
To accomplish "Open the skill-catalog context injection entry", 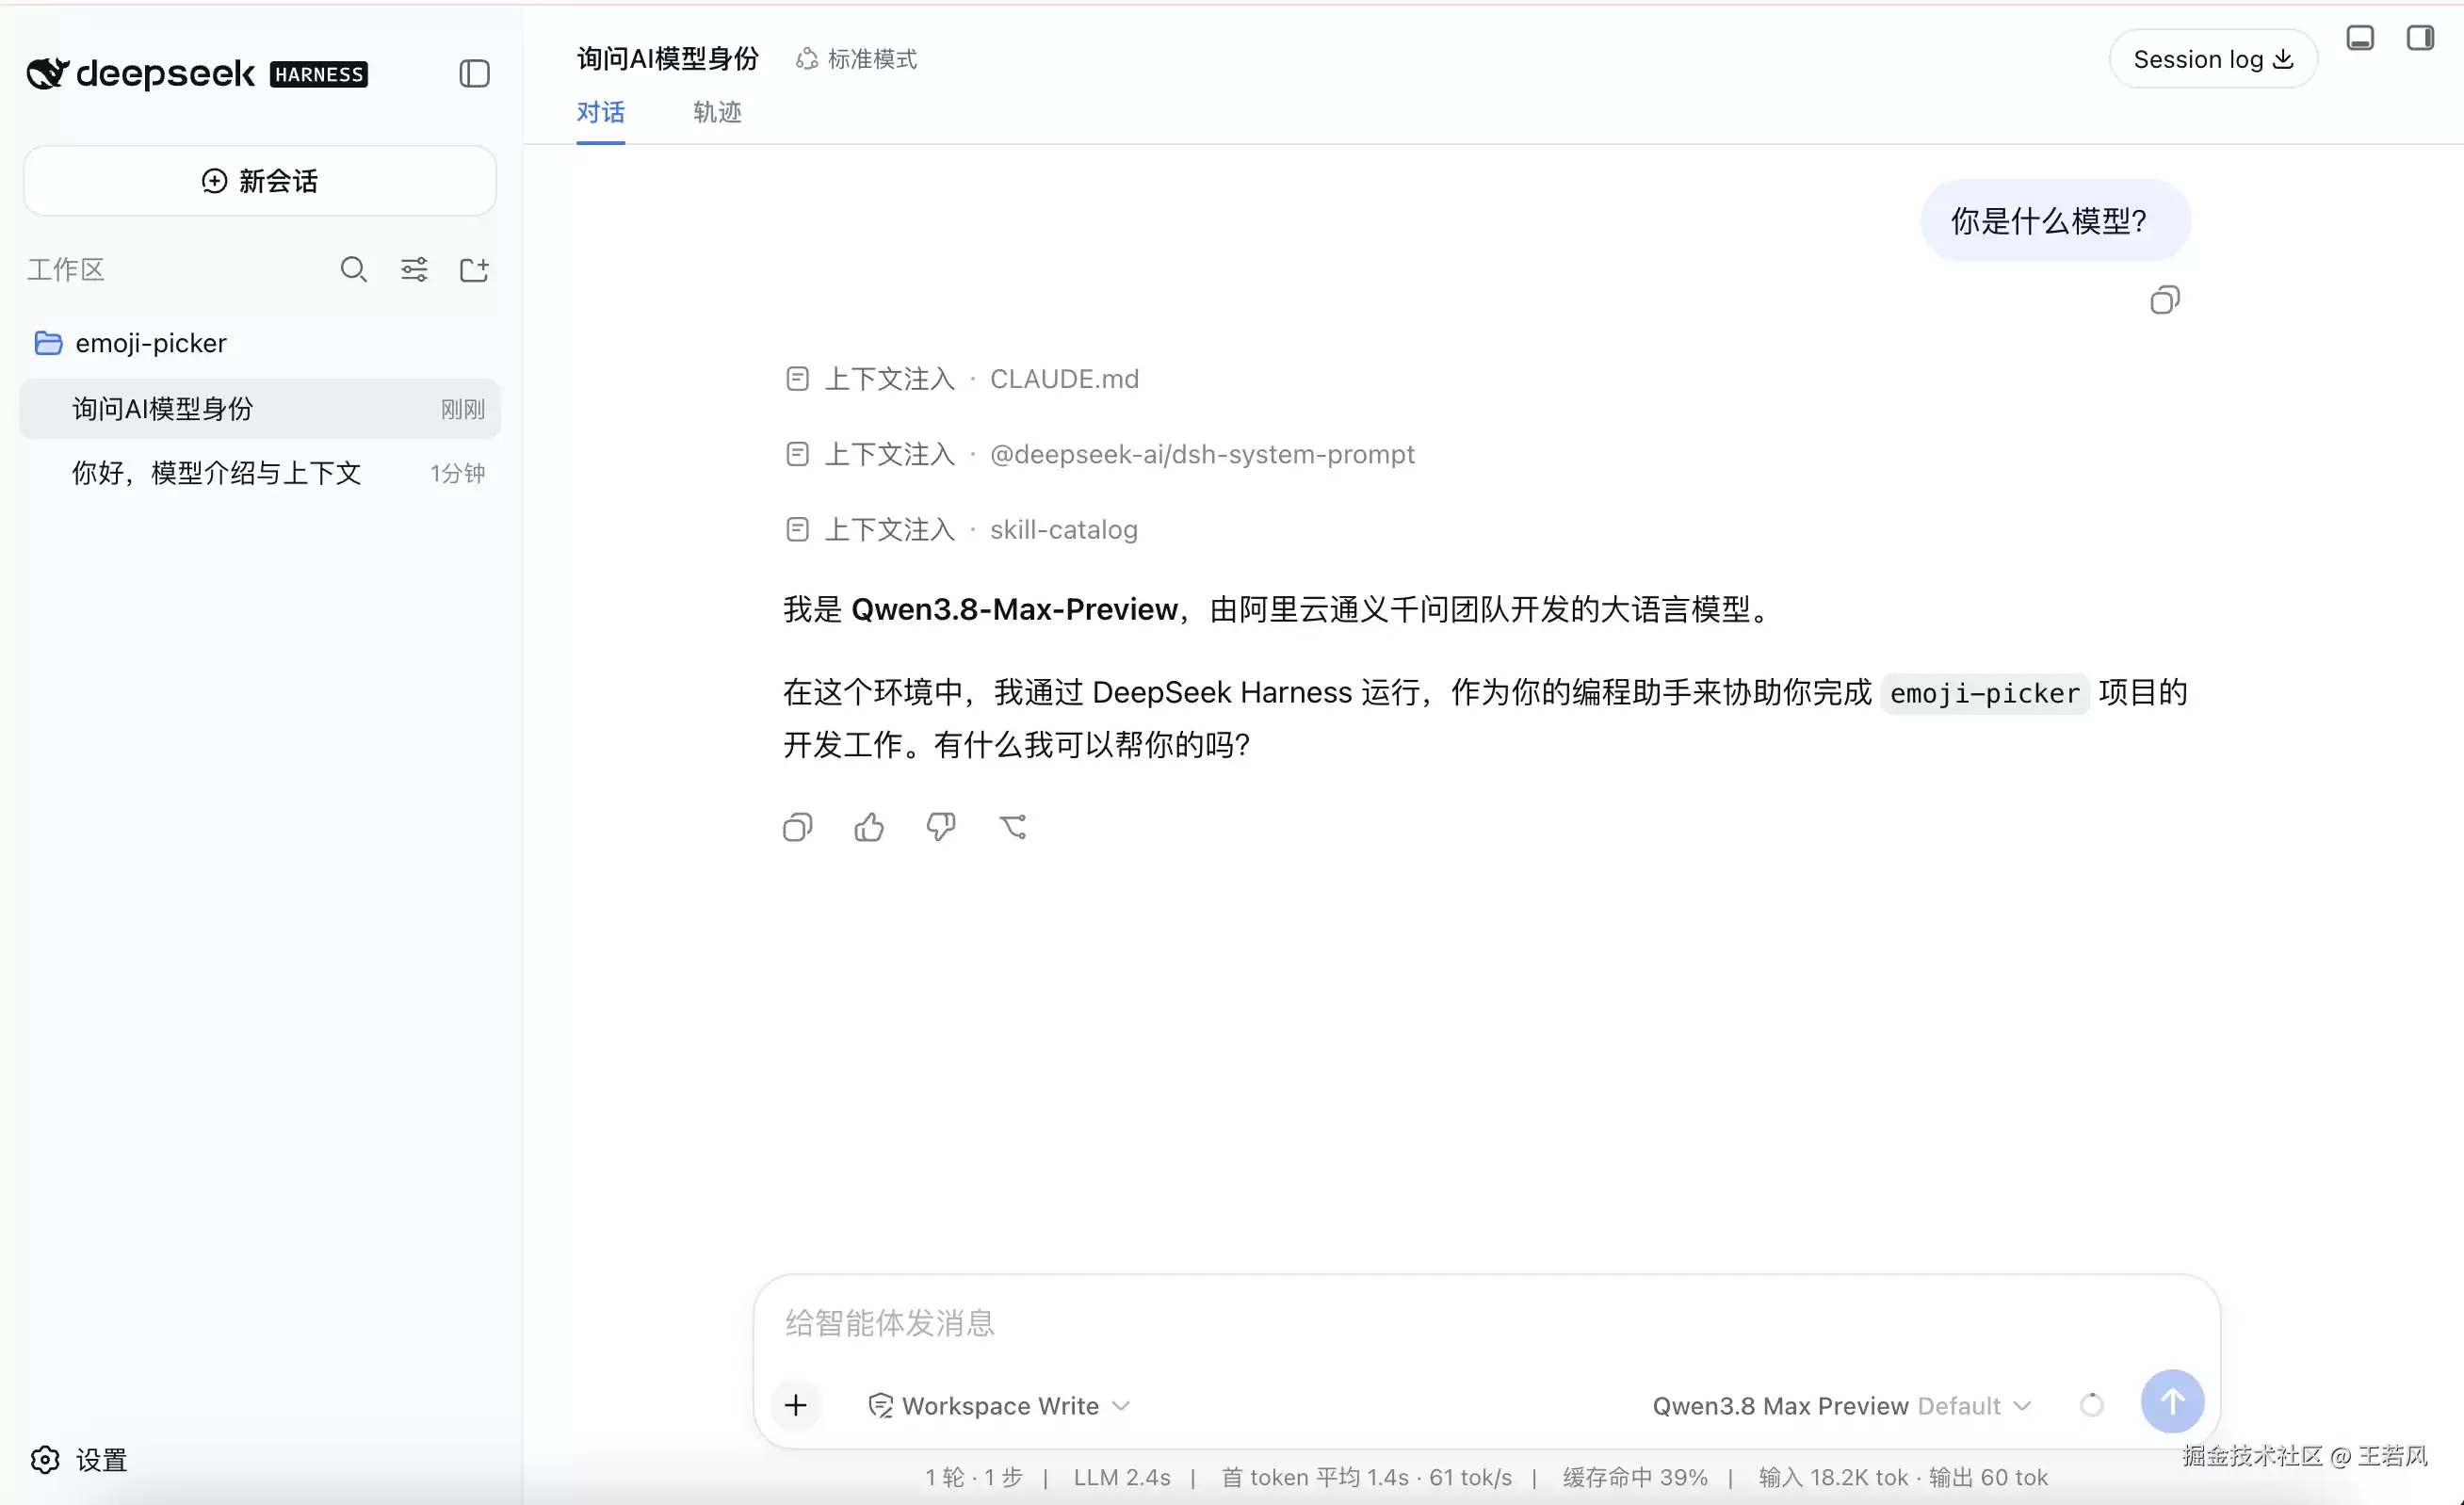I will point(961,529).
